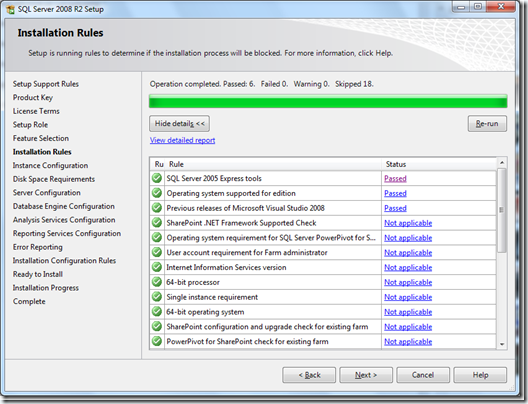This screenshot has height=404, width=528.
Task: Select Feature Selection step in sidebar
Action: click(41, 138)
